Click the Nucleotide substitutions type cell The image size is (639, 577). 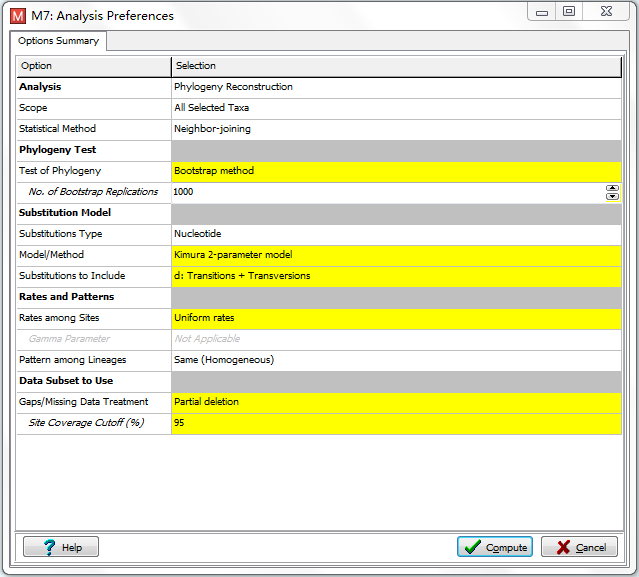396,234
